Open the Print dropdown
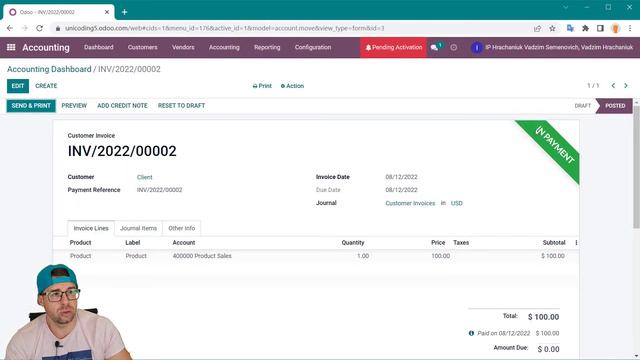 [262, 86]
